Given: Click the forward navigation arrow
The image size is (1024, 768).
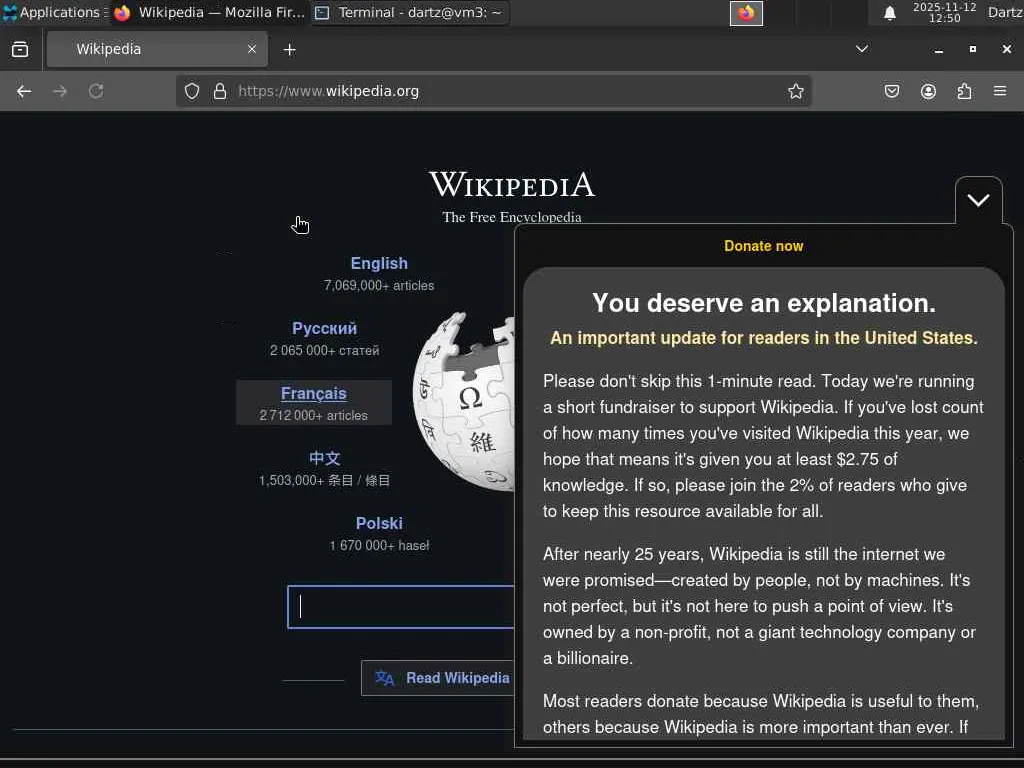Looking at the screenshot, I should click(59, 91).
